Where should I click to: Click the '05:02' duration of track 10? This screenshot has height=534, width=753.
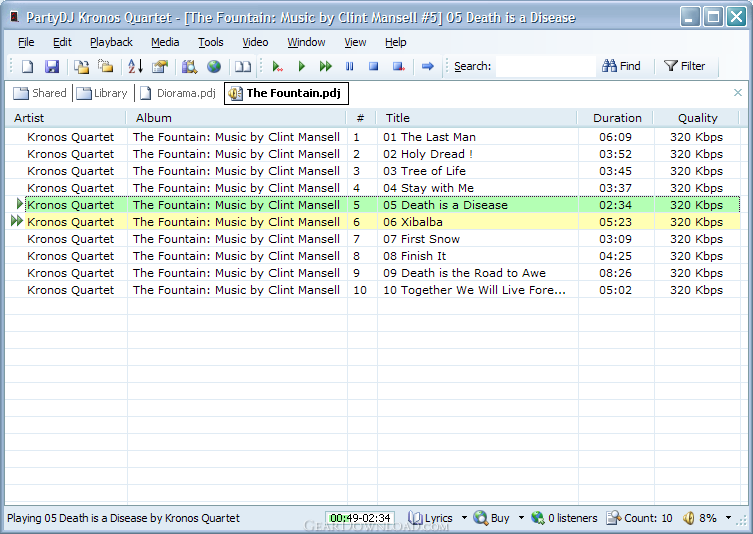point(615,290)
